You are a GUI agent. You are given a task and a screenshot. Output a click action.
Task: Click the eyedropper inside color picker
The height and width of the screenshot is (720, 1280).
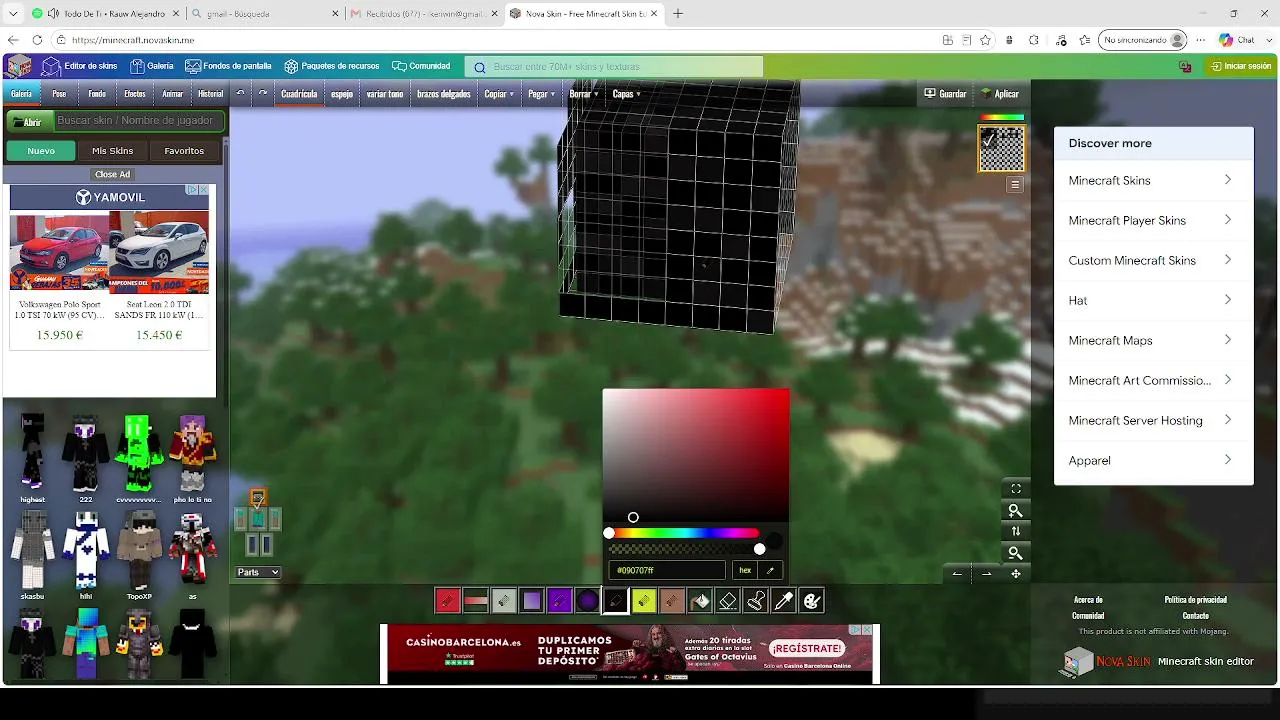point(770,570)
